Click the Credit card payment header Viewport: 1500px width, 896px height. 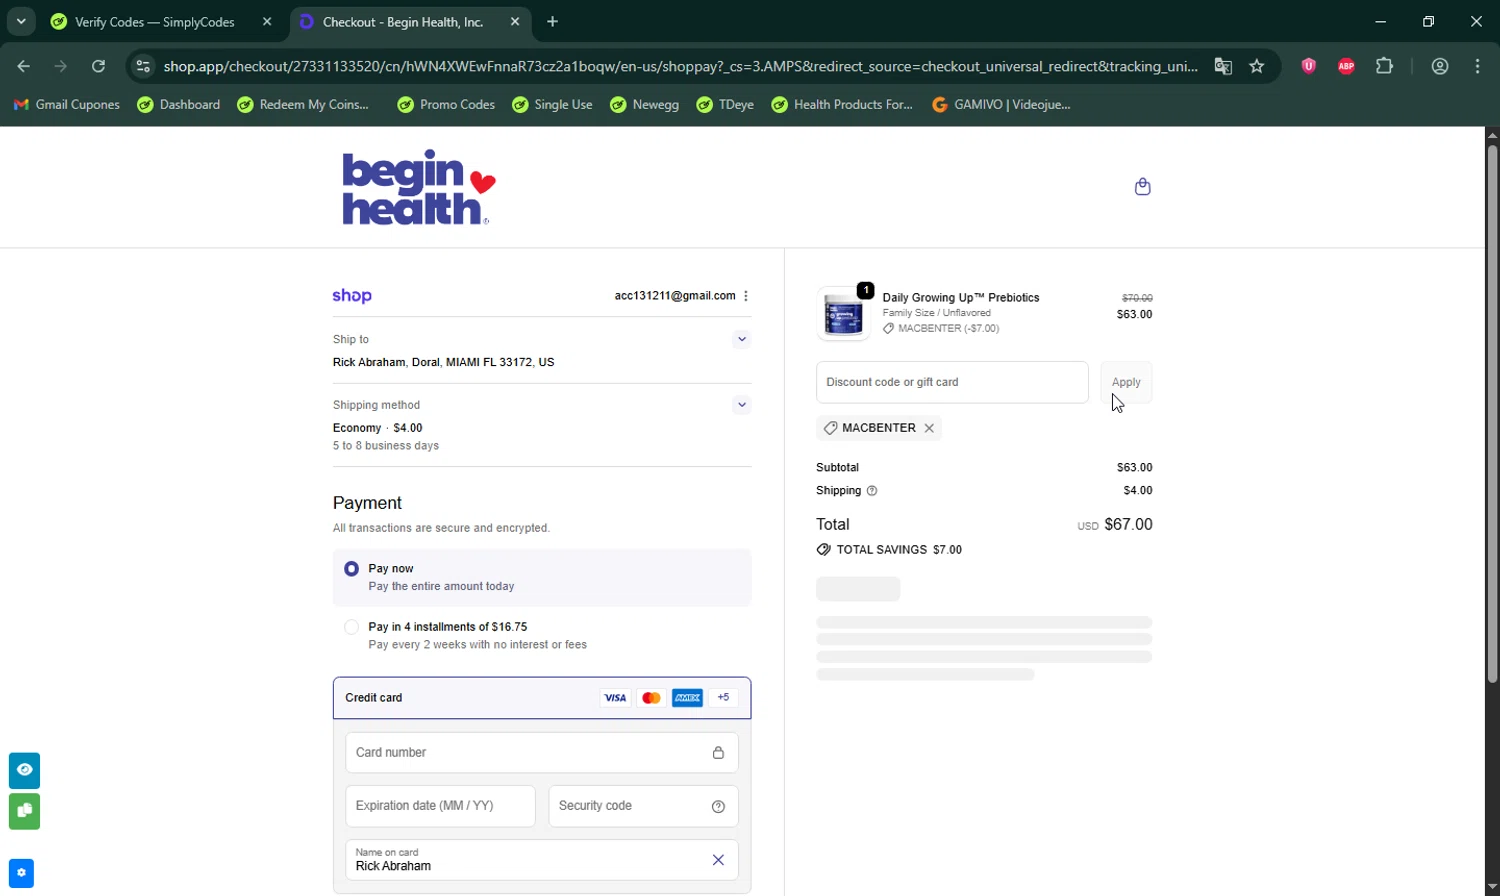pos(542,698)
